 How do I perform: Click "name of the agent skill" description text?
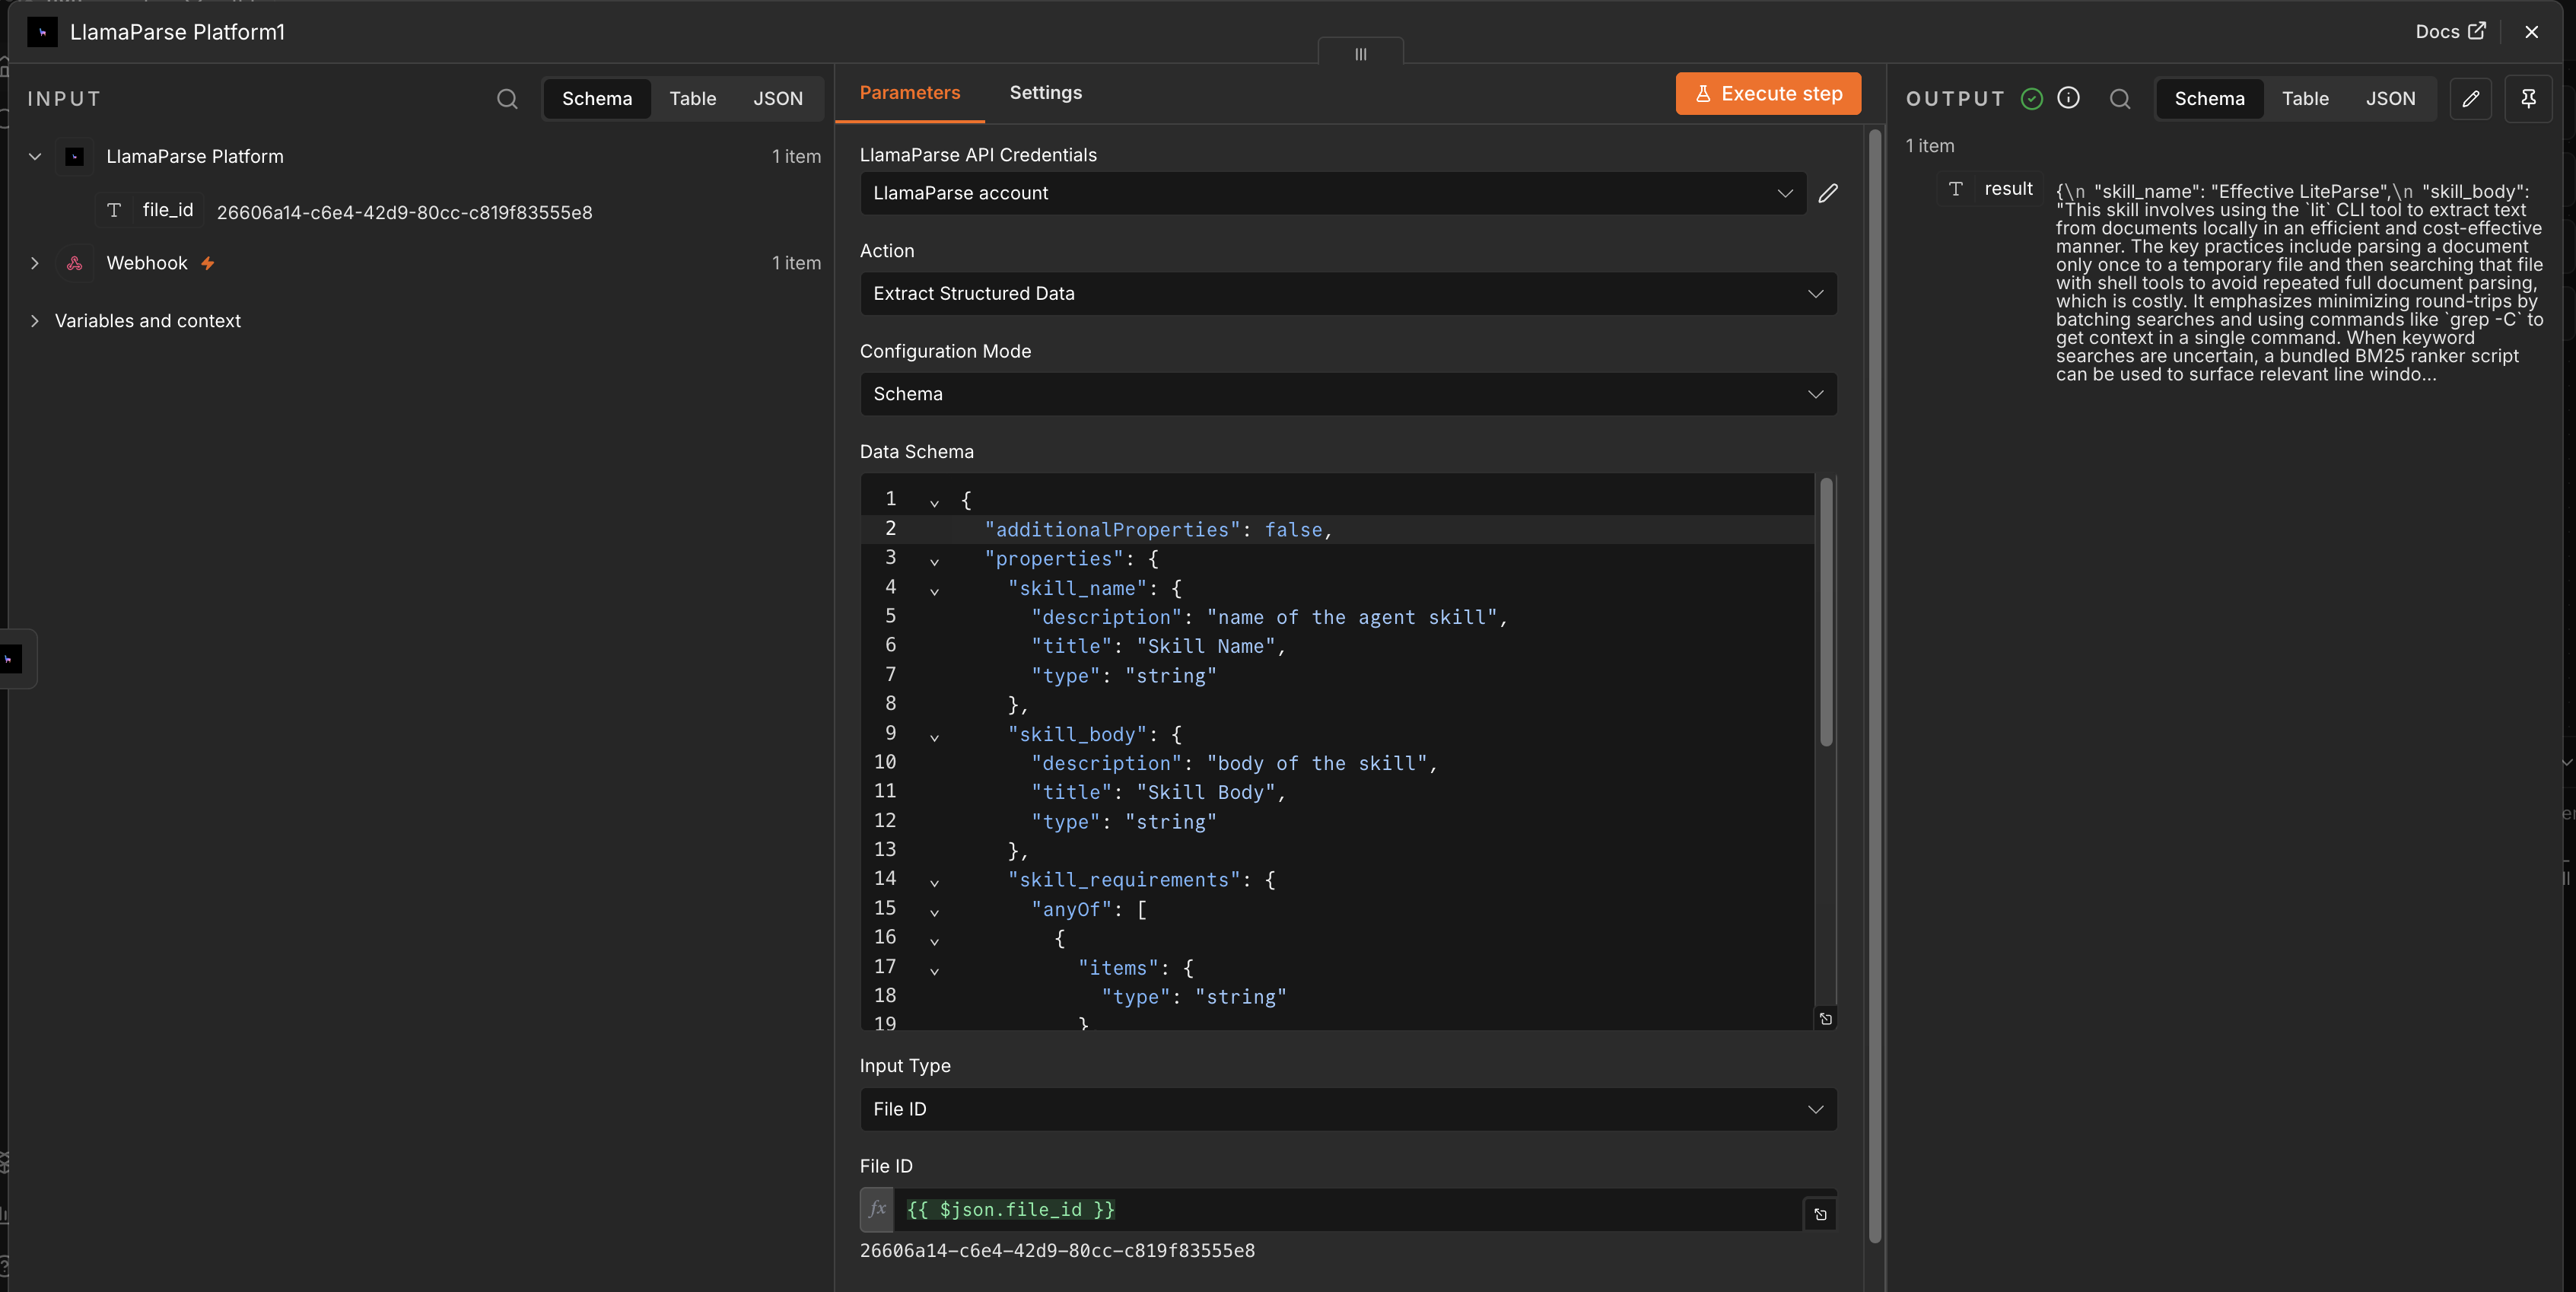pos(1351,618)
